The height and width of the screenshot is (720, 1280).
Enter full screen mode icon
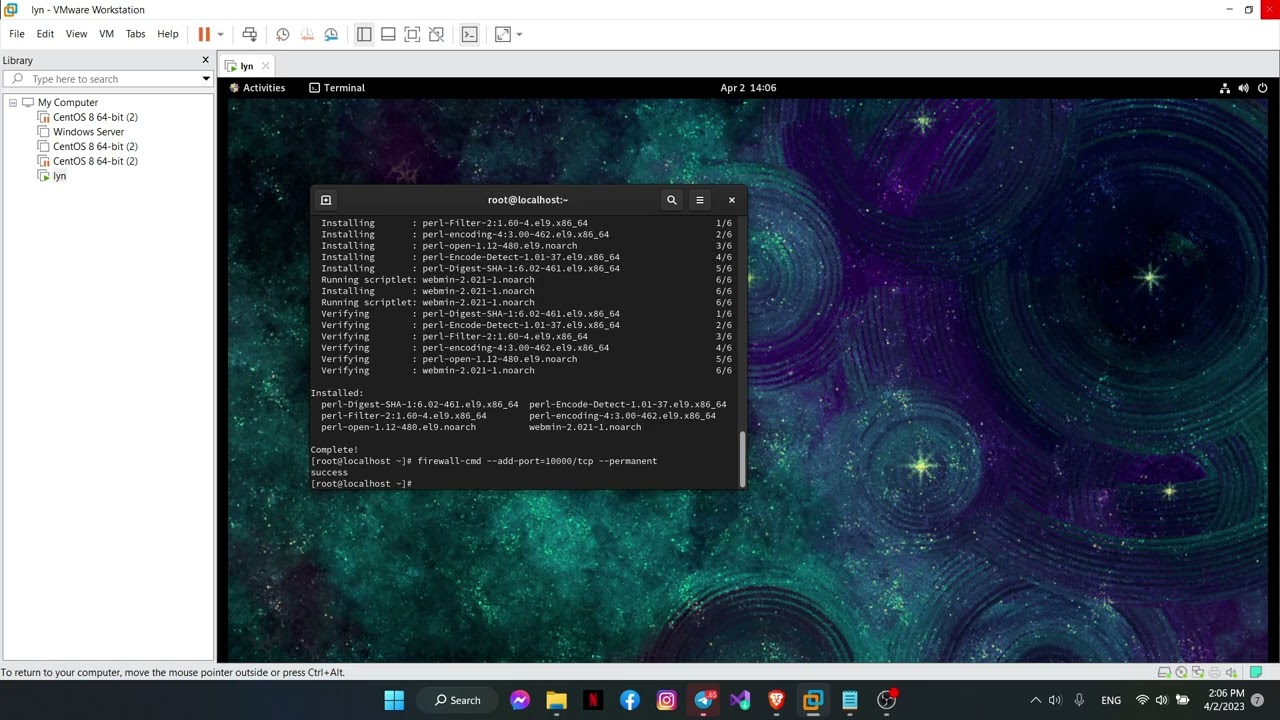click(x=412, y=34)
